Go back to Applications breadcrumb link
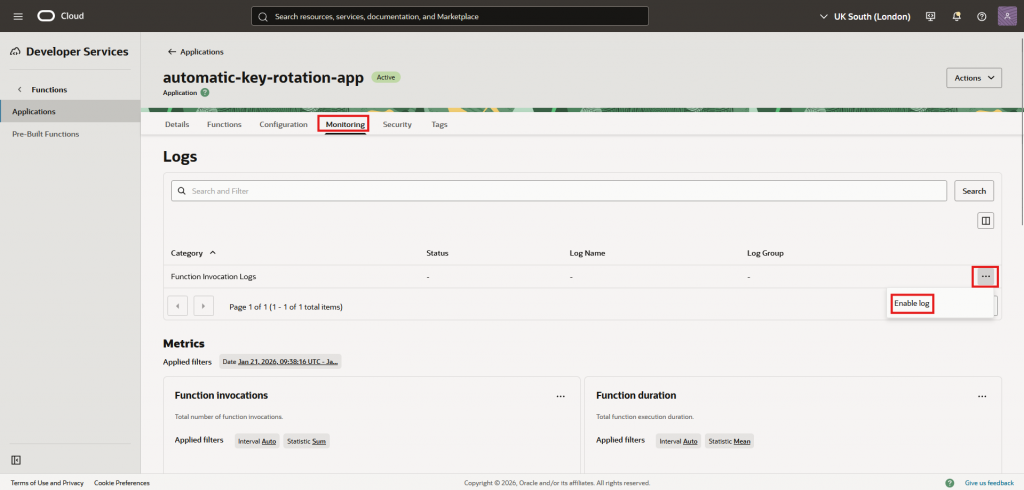 (x=196, y=51)
